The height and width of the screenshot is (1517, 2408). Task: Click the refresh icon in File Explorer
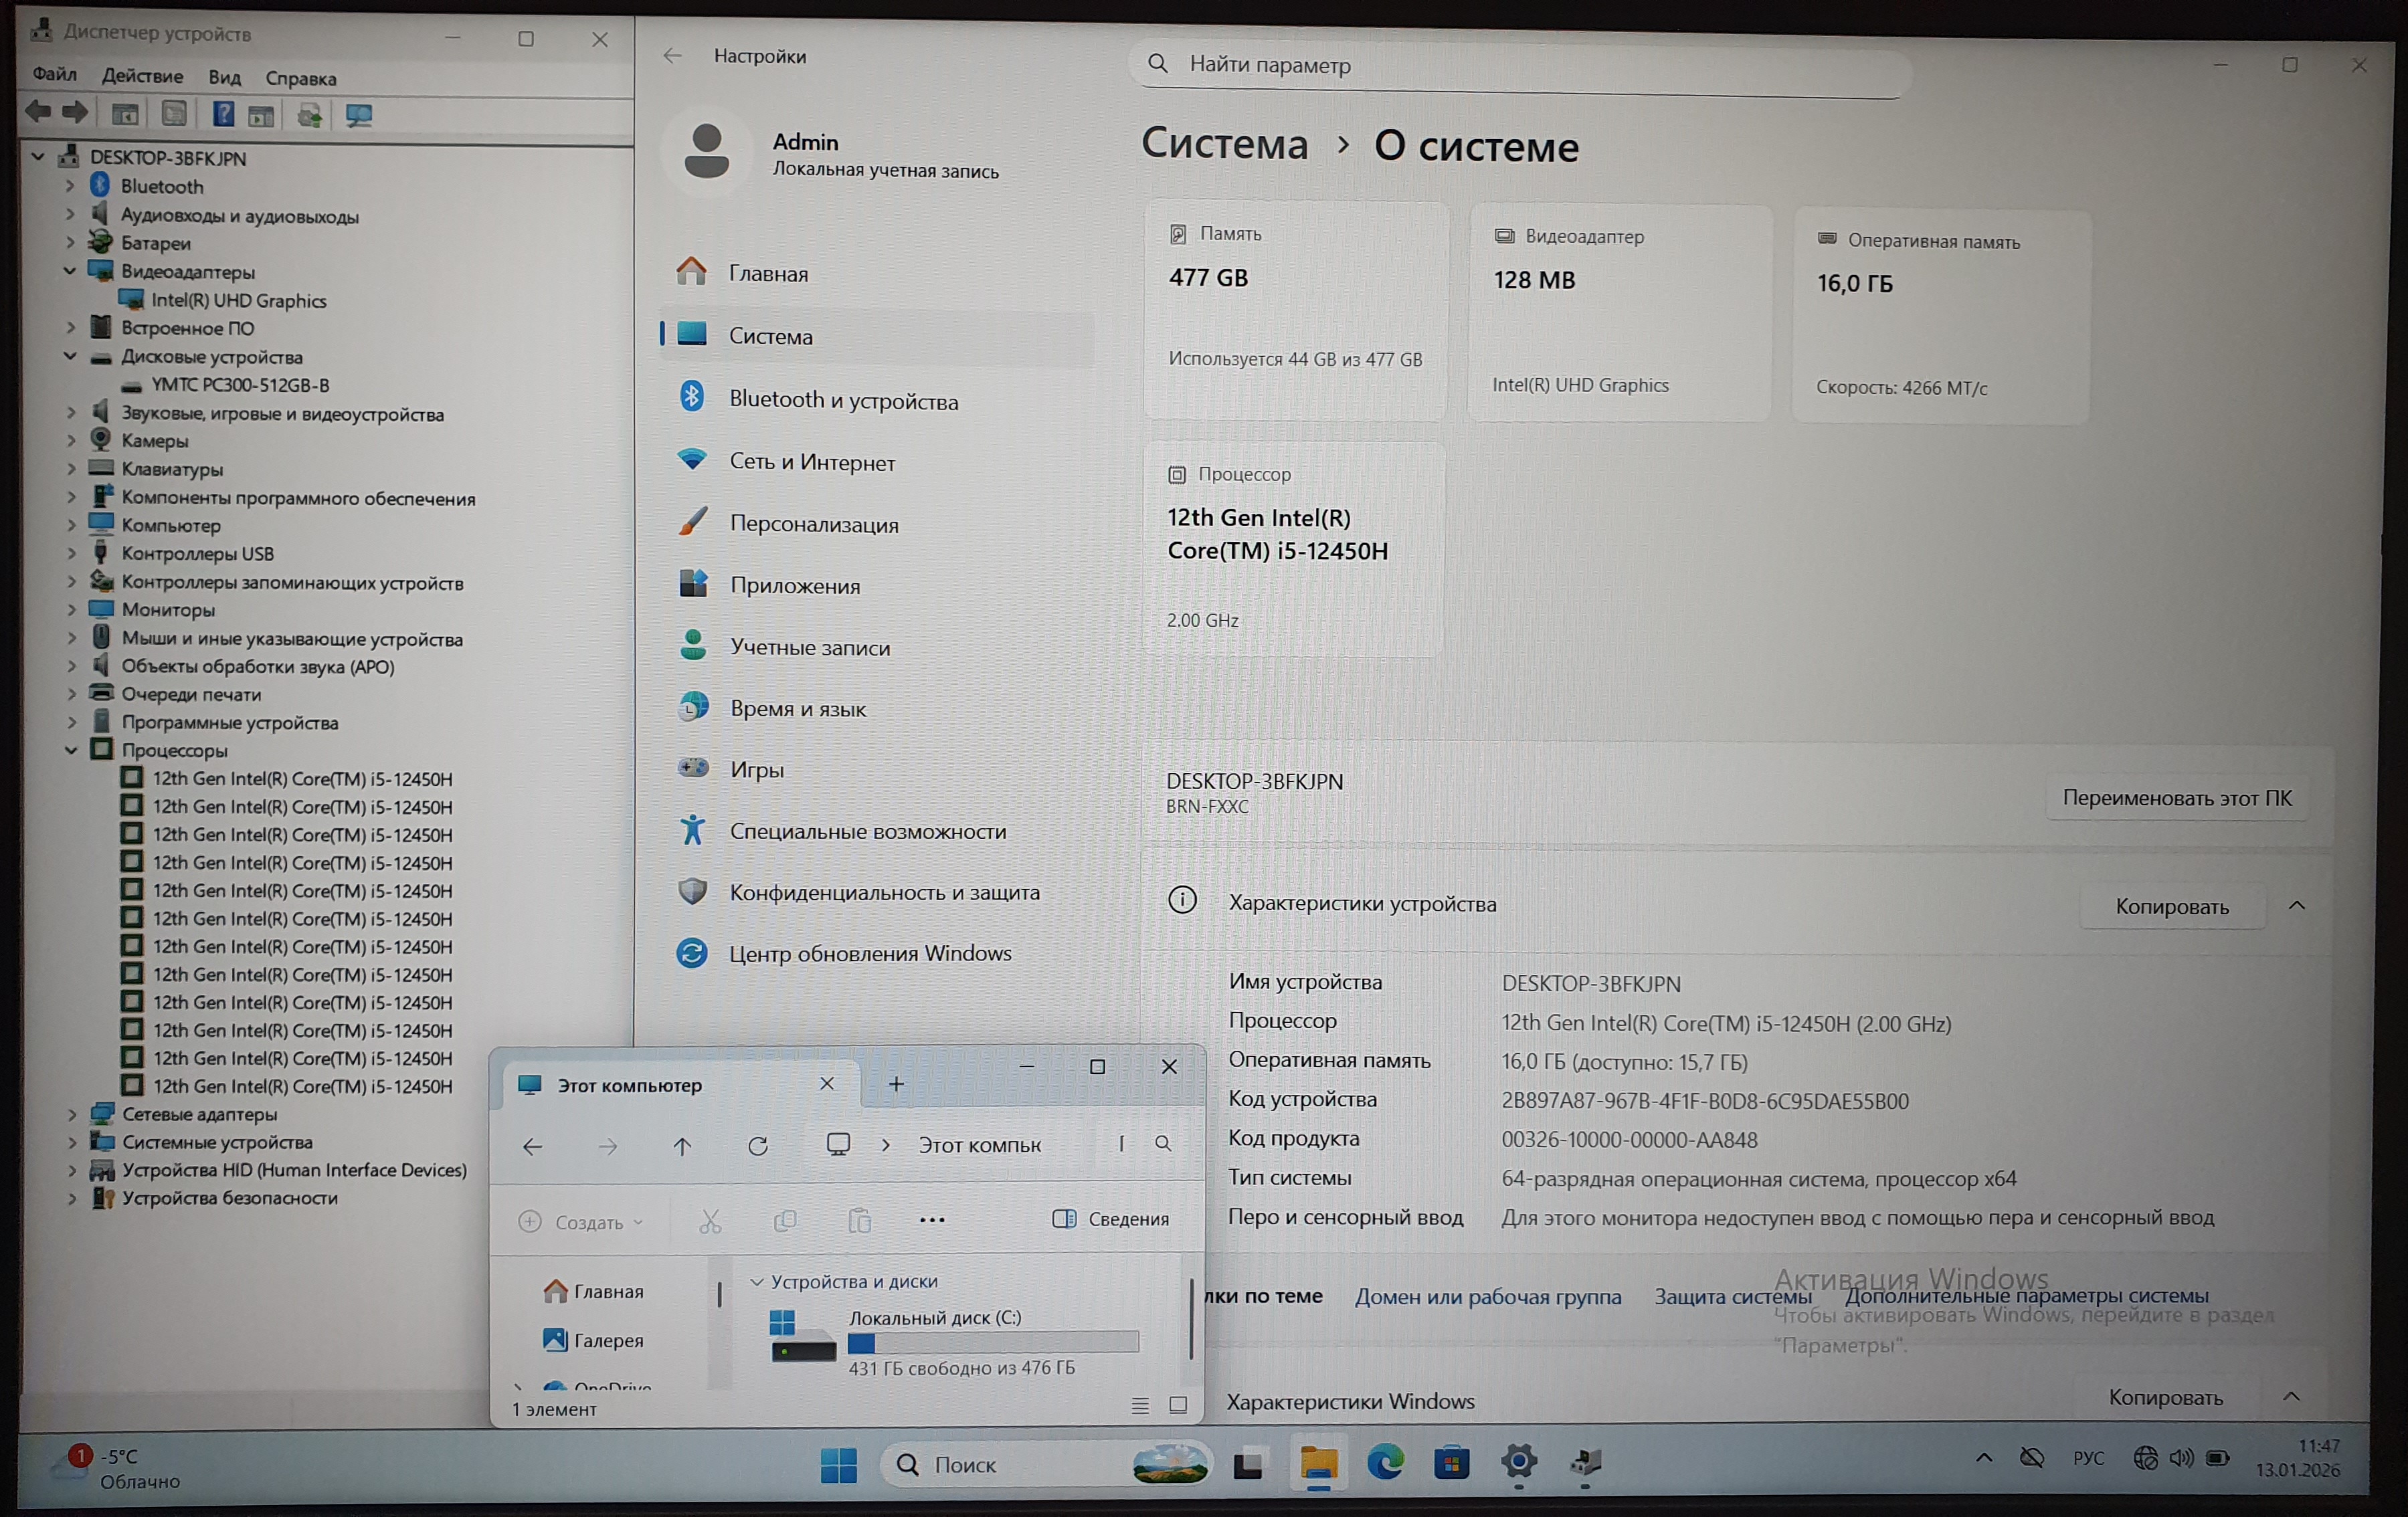(758, 1146)
